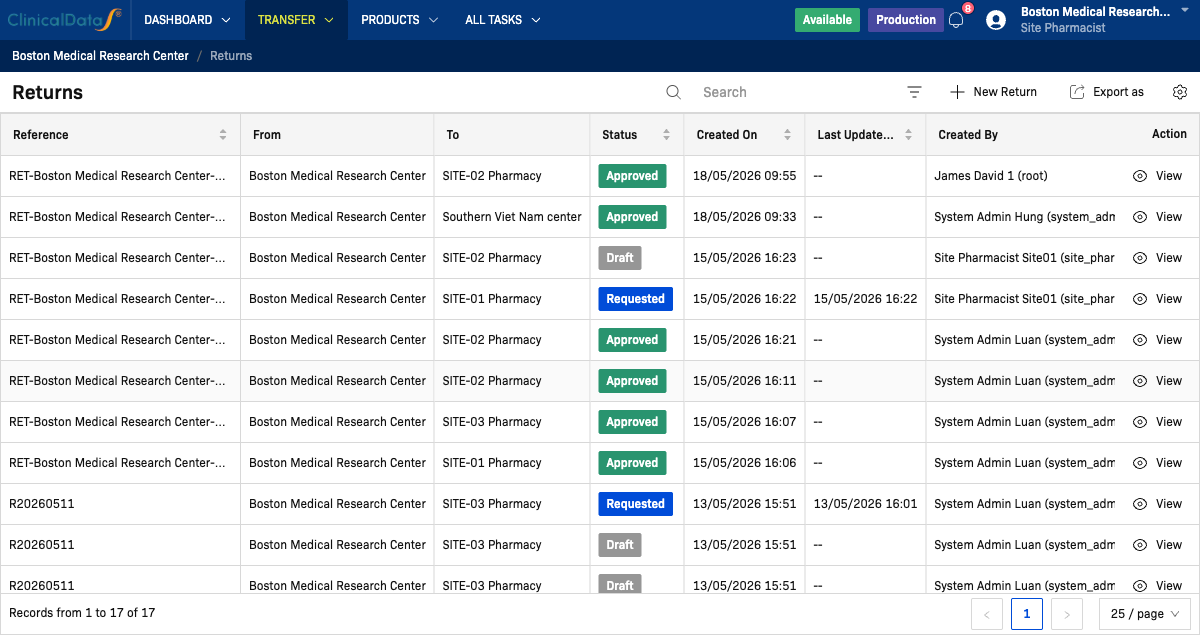Image resolution: width=1200 pixels, height=635 pixels.
Task: View return created 15/05/2026 16:22
Action: click(1157, 299)
